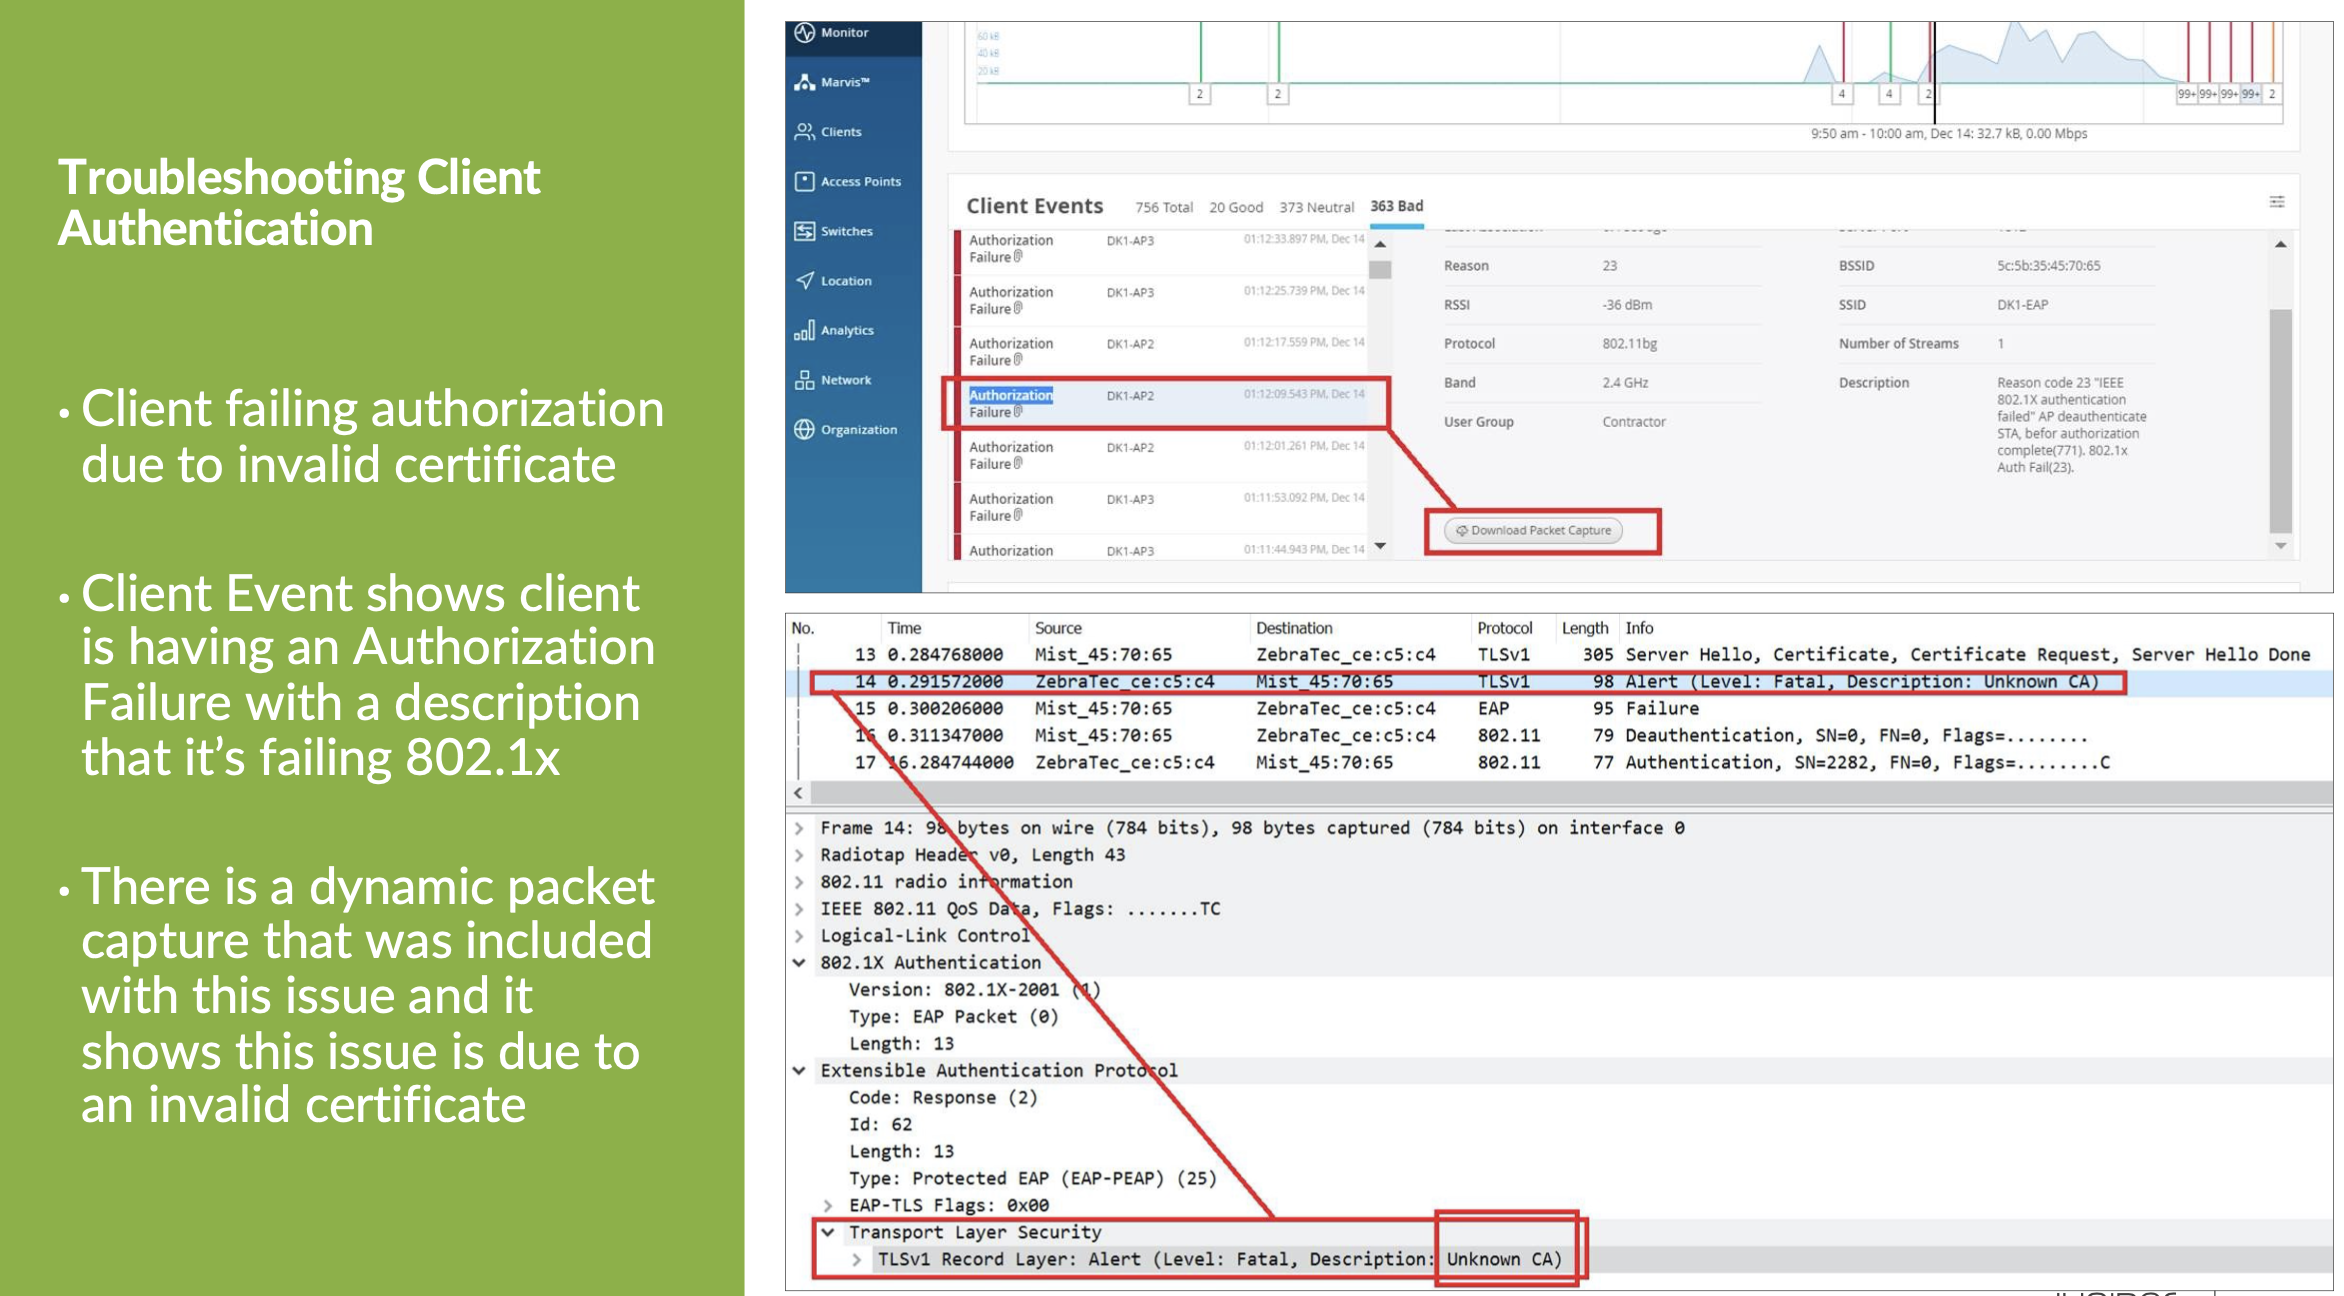Open Access Points sidebar icon

click(805, 181)
